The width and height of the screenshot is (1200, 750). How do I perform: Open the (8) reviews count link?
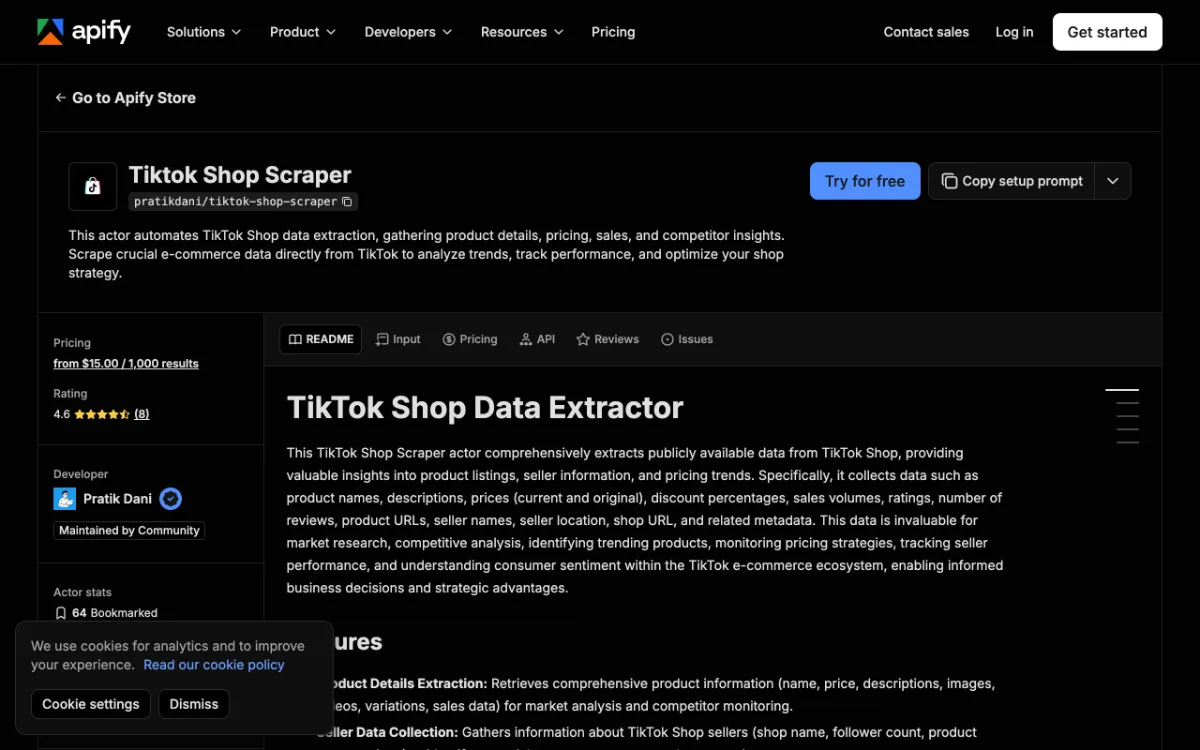[142, 414]
